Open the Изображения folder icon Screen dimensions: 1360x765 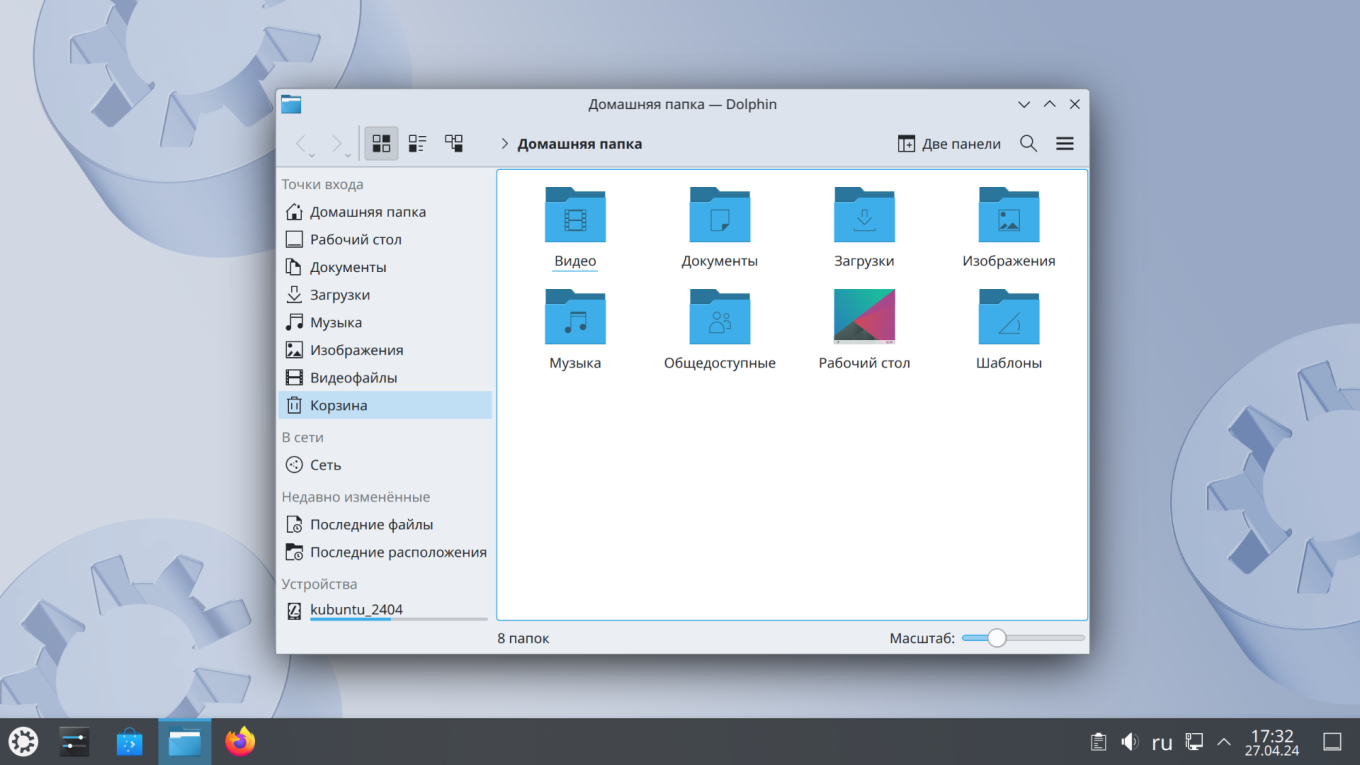1009,215
